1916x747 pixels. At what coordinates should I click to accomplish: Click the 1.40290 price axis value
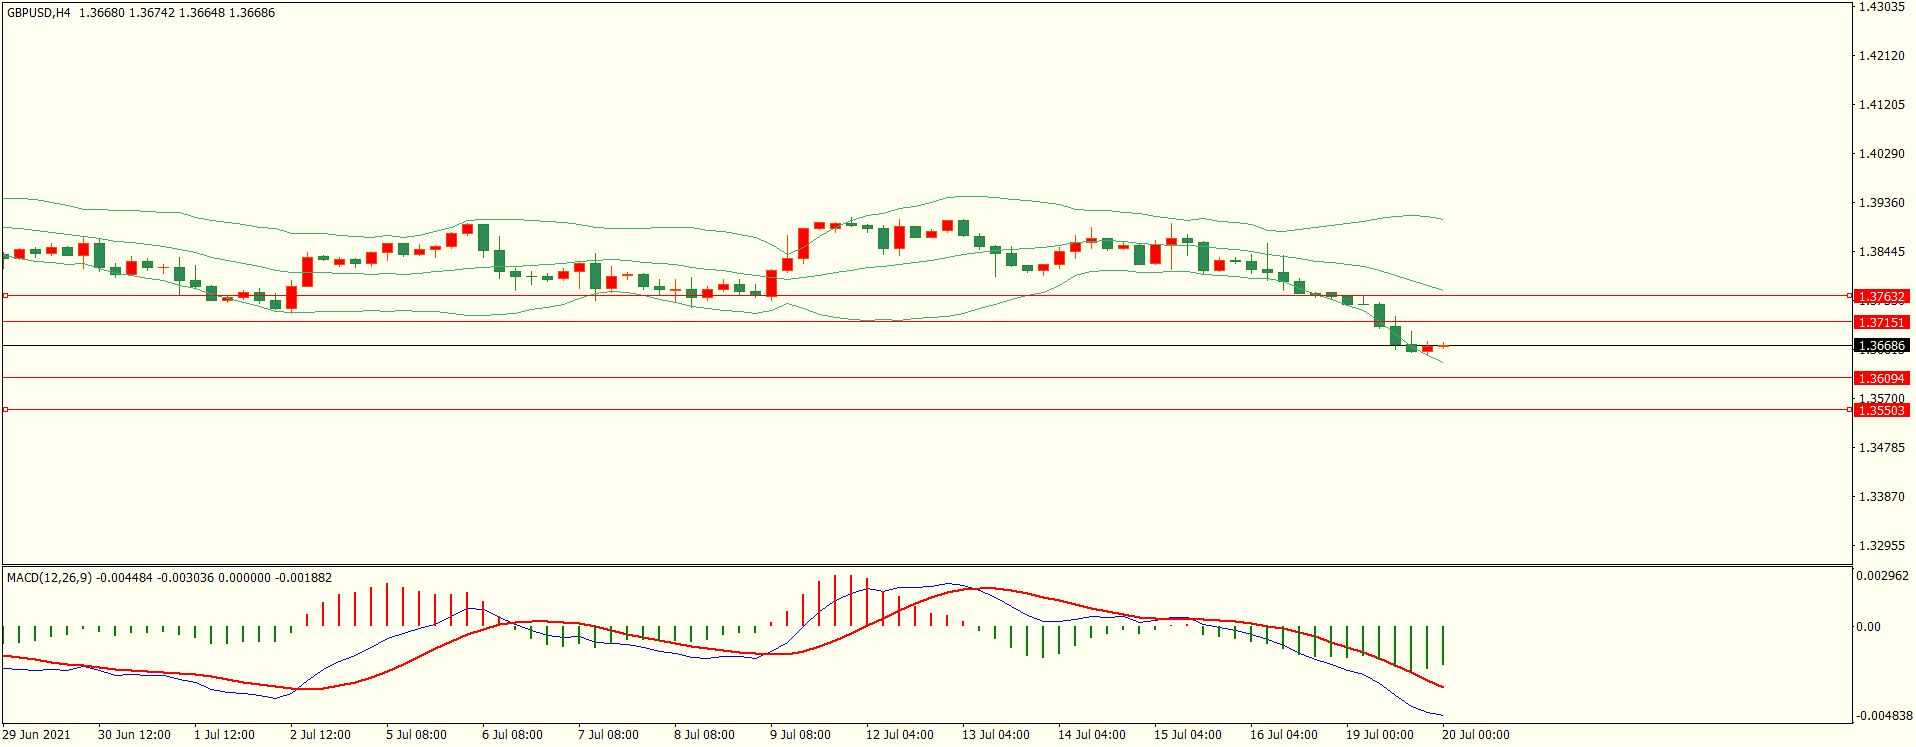1881,154
